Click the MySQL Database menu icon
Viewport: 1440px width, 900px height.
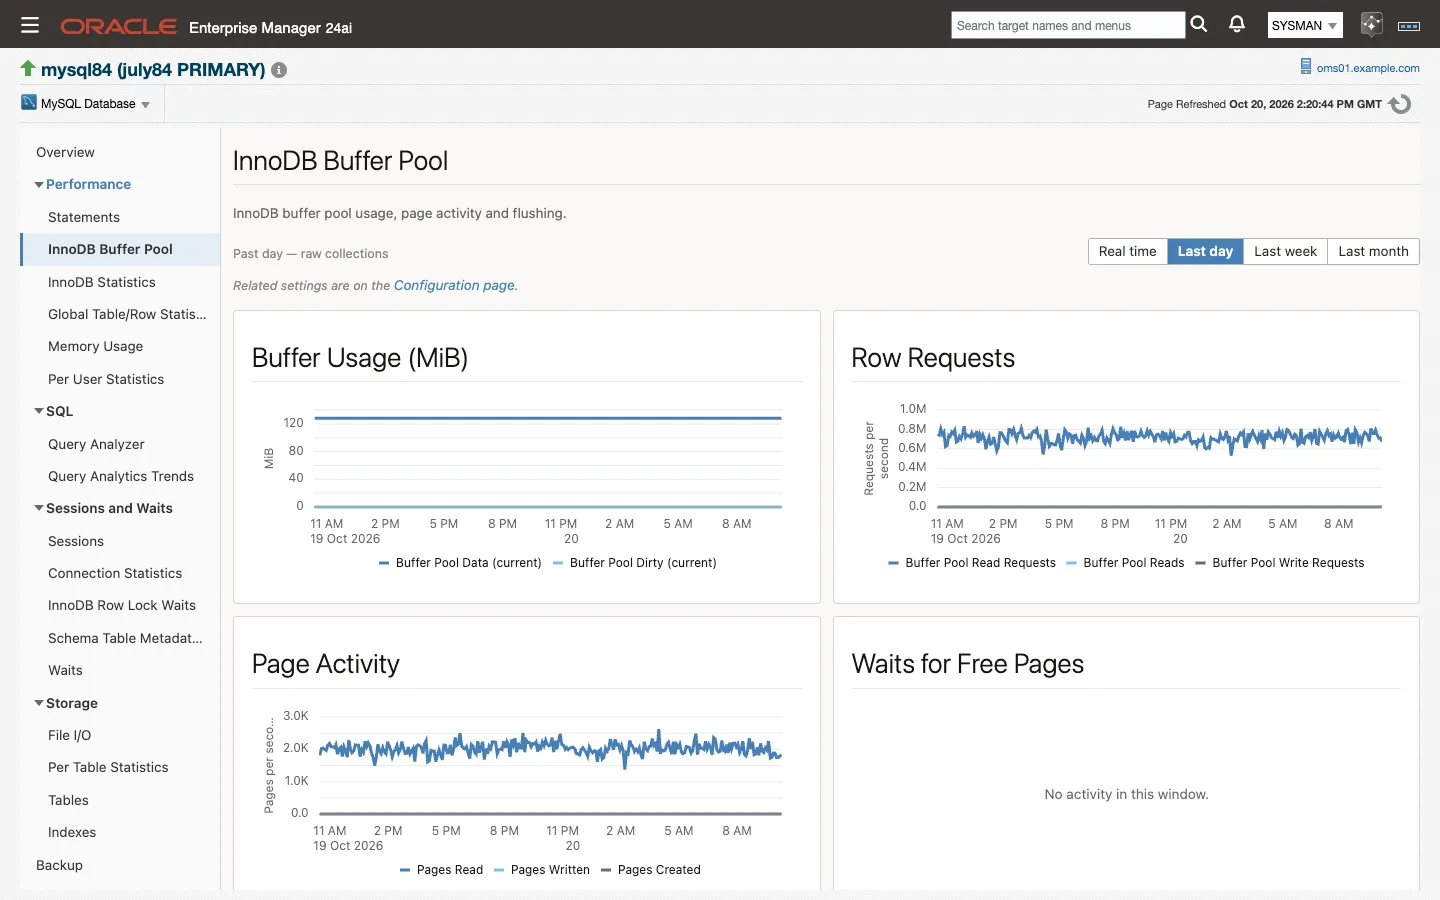(x=29, y=103)
